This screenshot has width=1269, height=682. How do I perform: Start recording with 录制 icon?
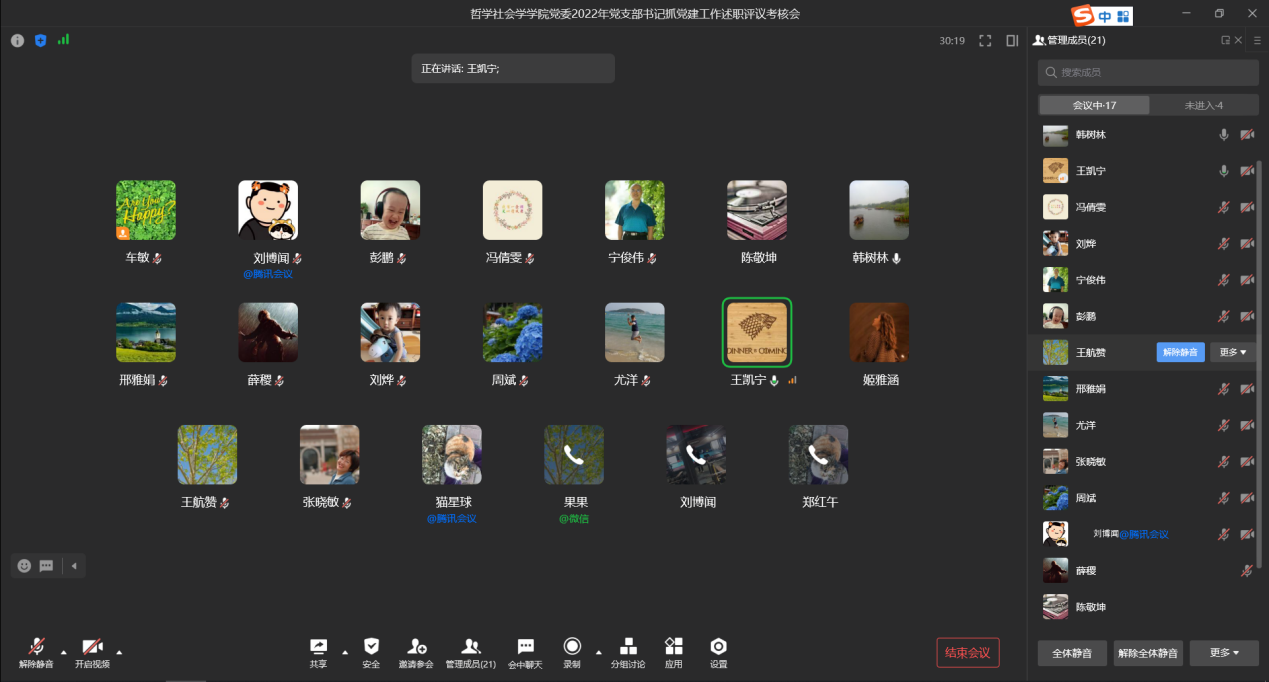572,647
